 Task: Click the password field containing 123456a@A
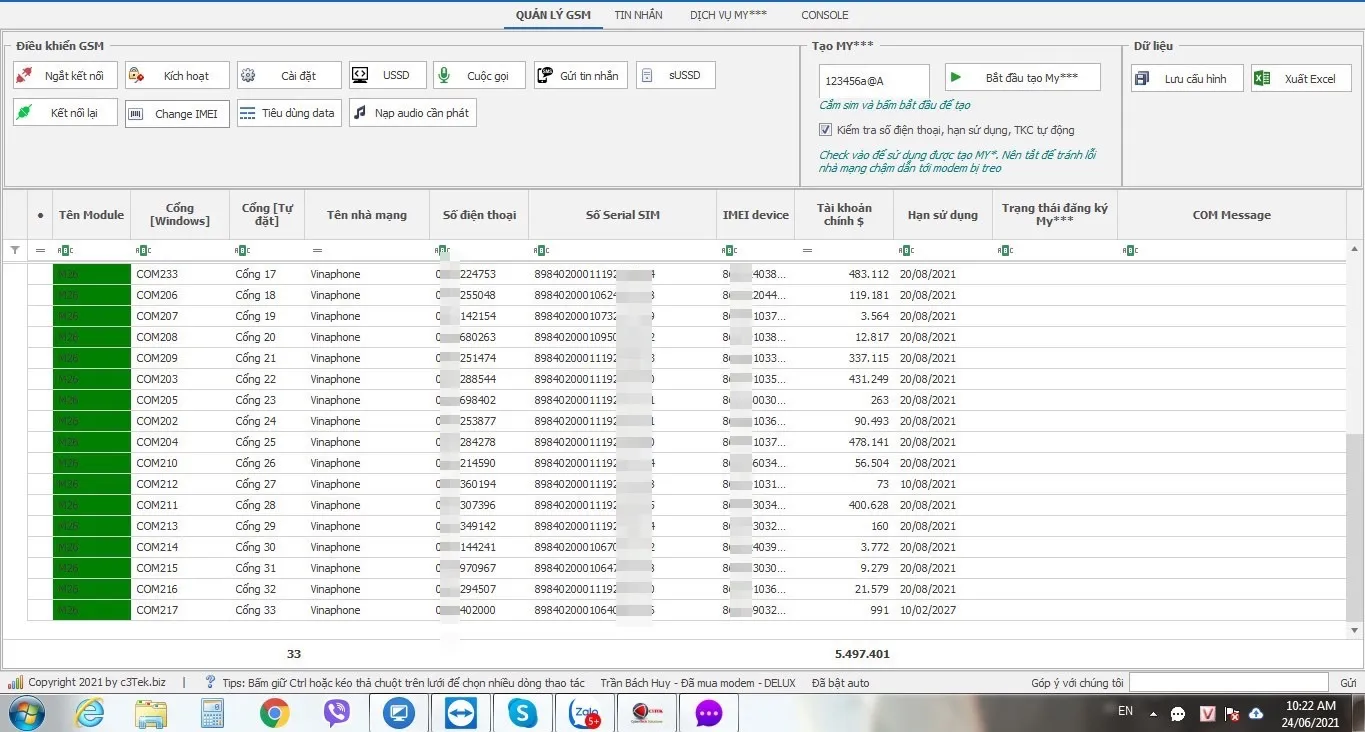coord(873,81)
